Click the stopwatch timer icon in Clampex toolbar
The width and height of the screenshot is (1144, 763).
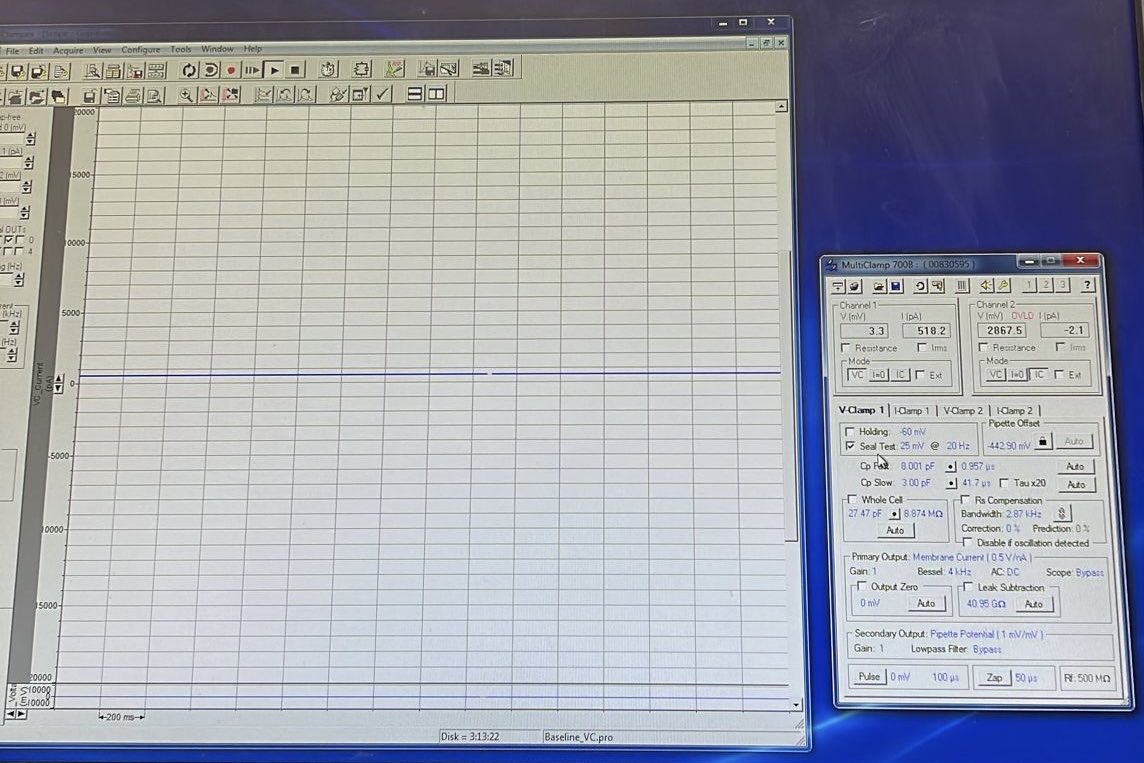pyautogui.click(x=328, y=69)
